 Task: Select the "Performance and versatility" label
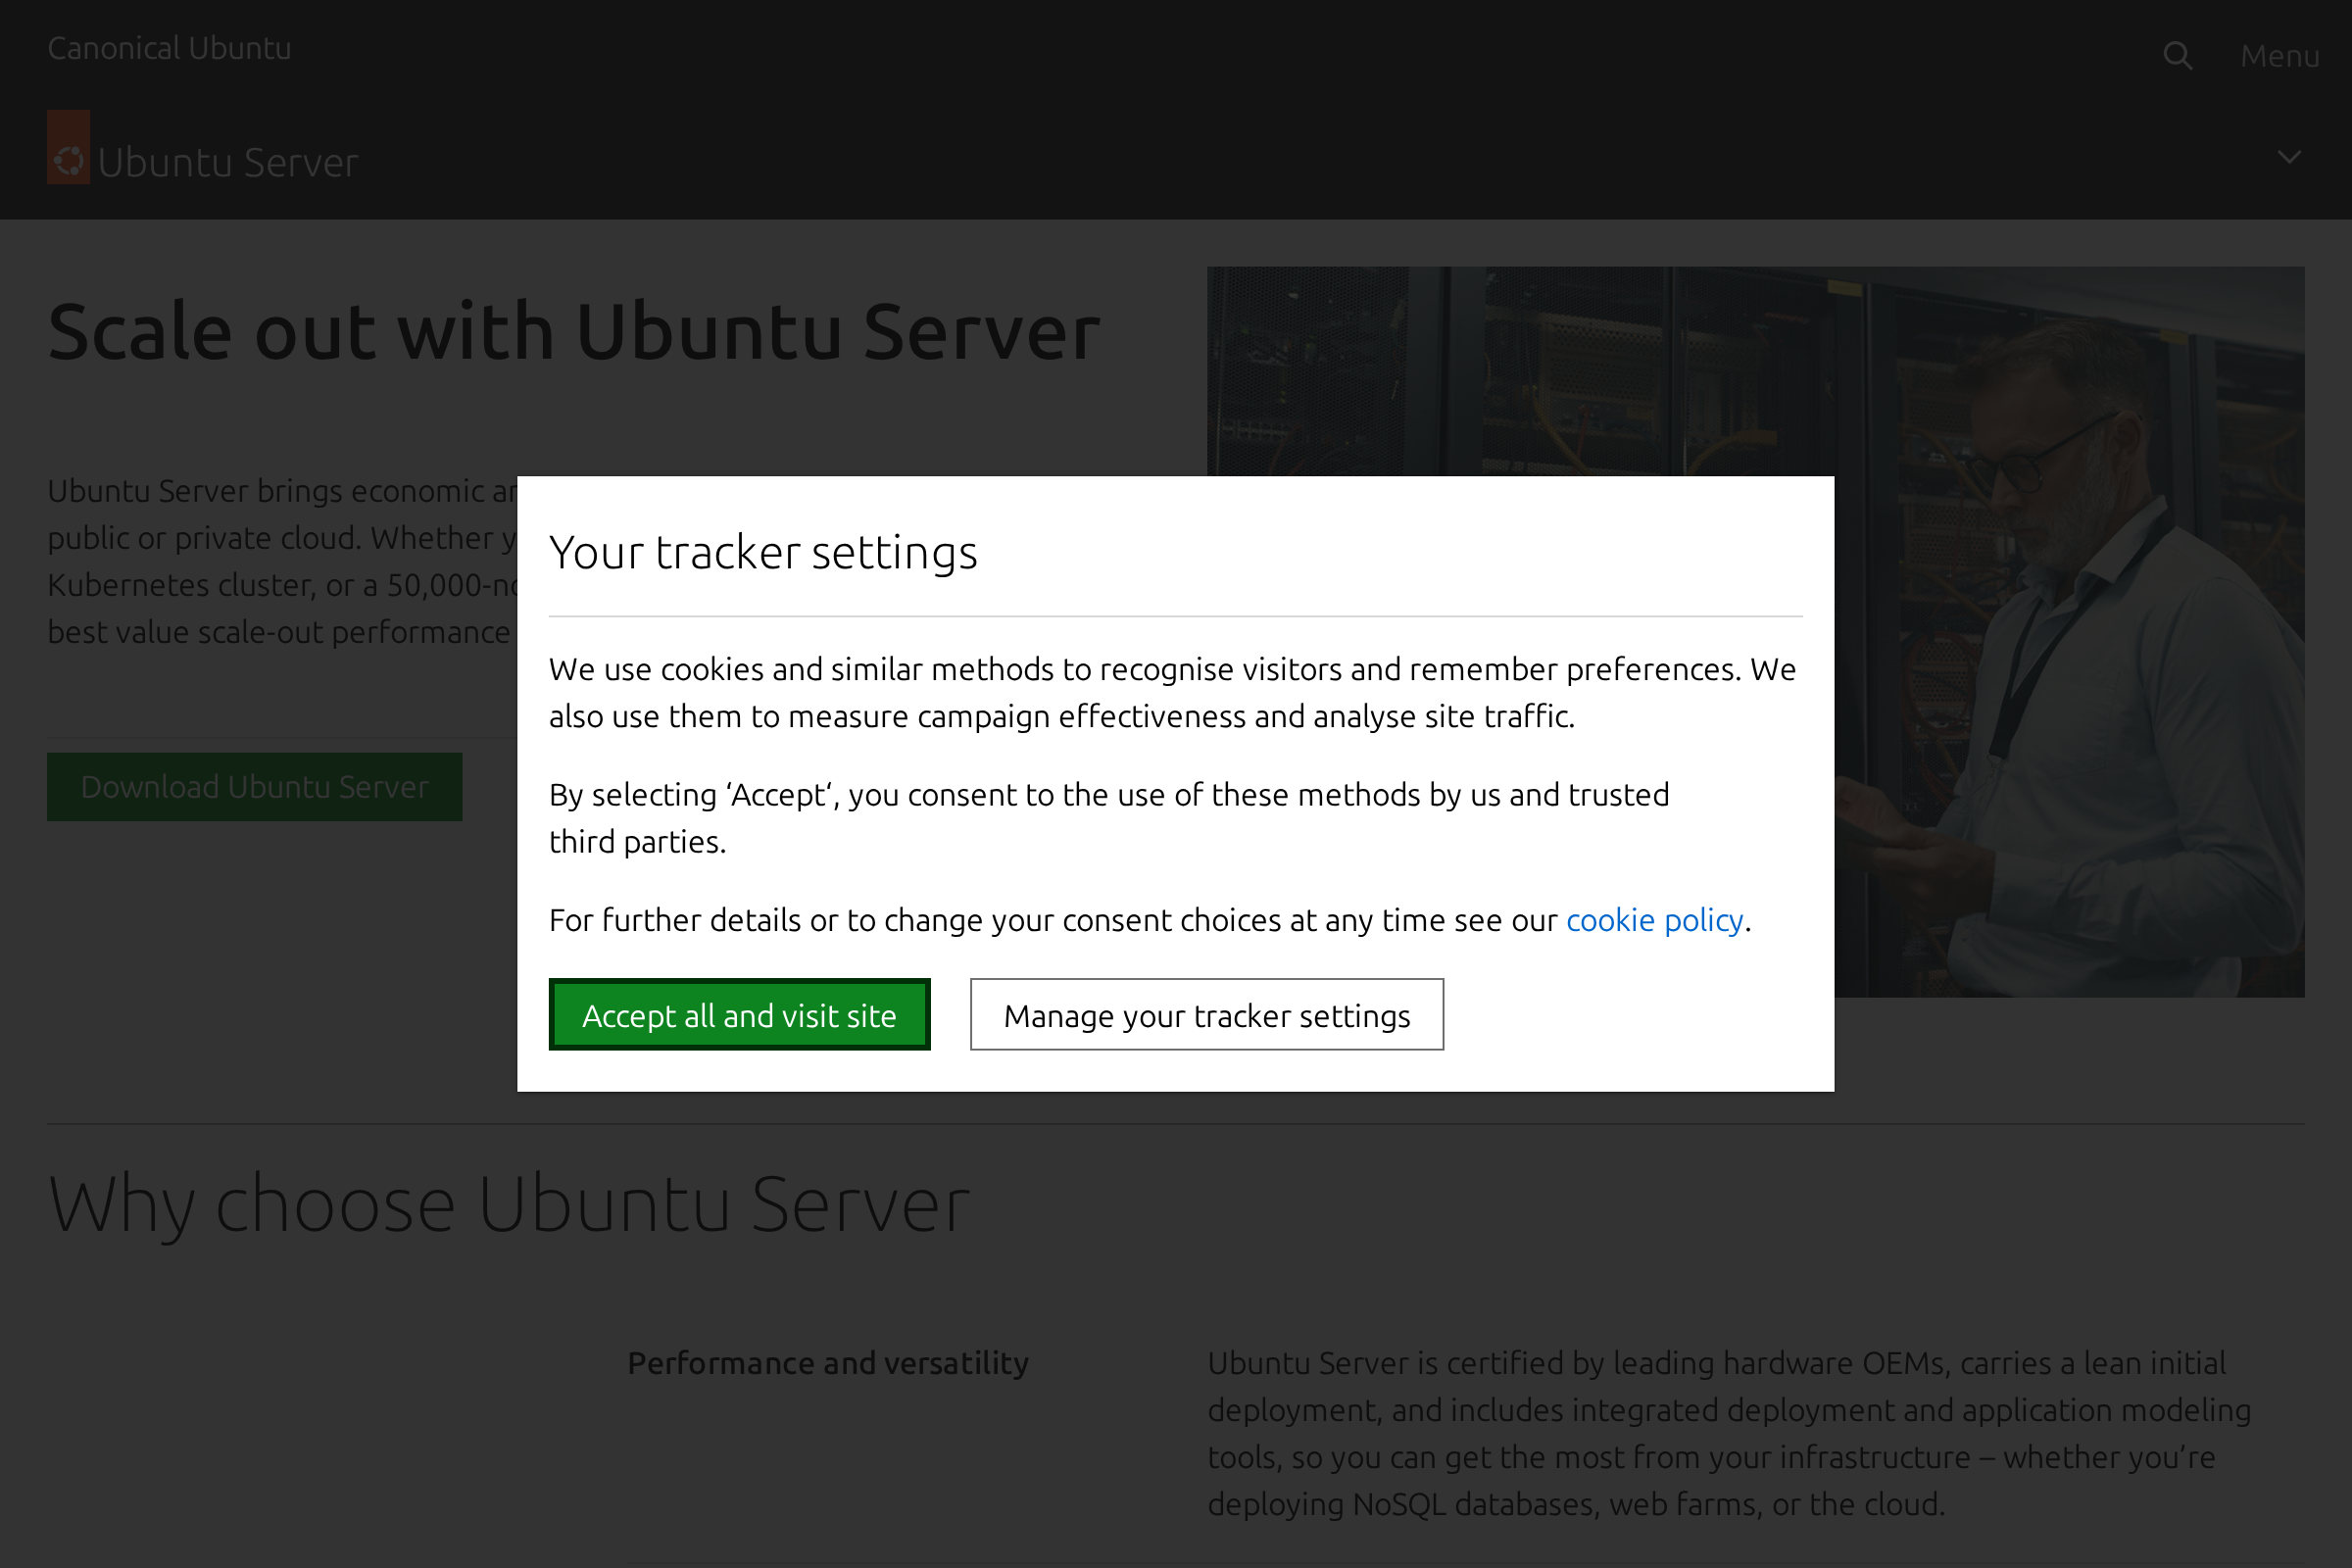827,1362
